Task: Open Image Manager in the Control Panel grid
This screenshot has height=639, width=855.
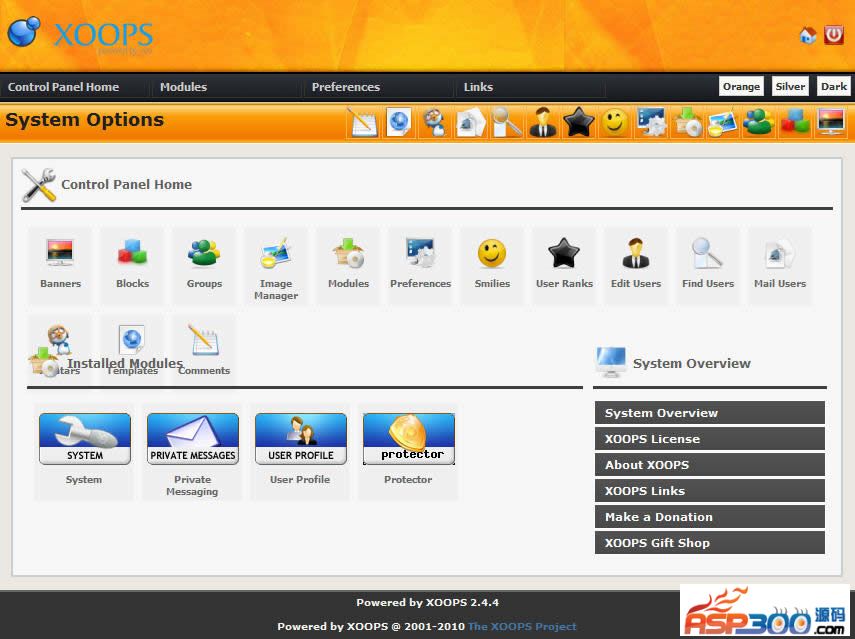Action: [276, 267]
